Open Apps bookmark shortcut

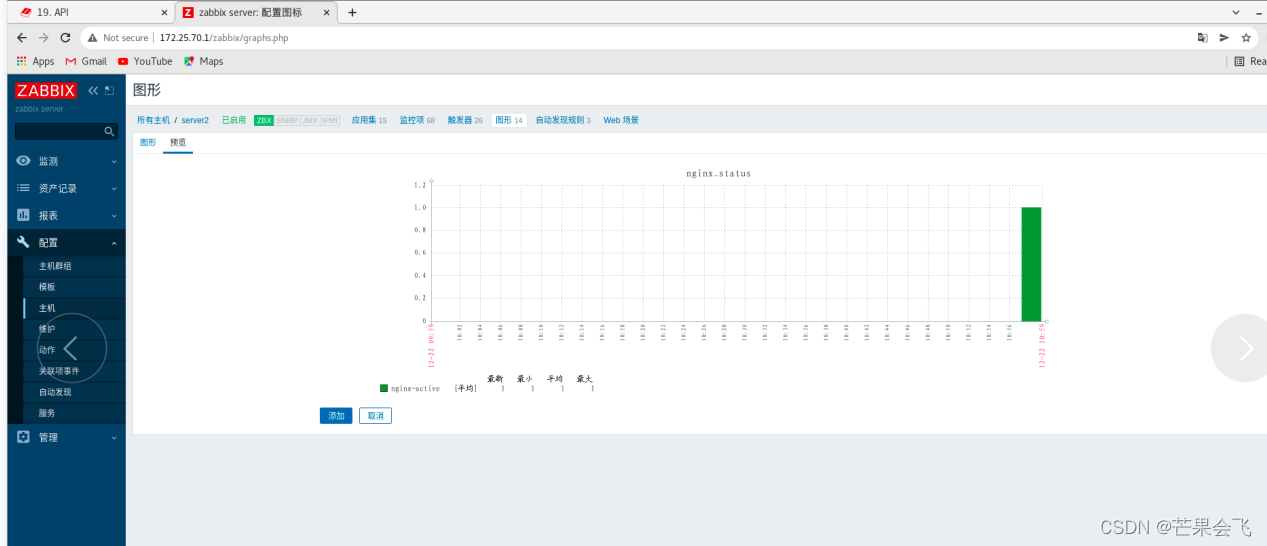(35, 61)
